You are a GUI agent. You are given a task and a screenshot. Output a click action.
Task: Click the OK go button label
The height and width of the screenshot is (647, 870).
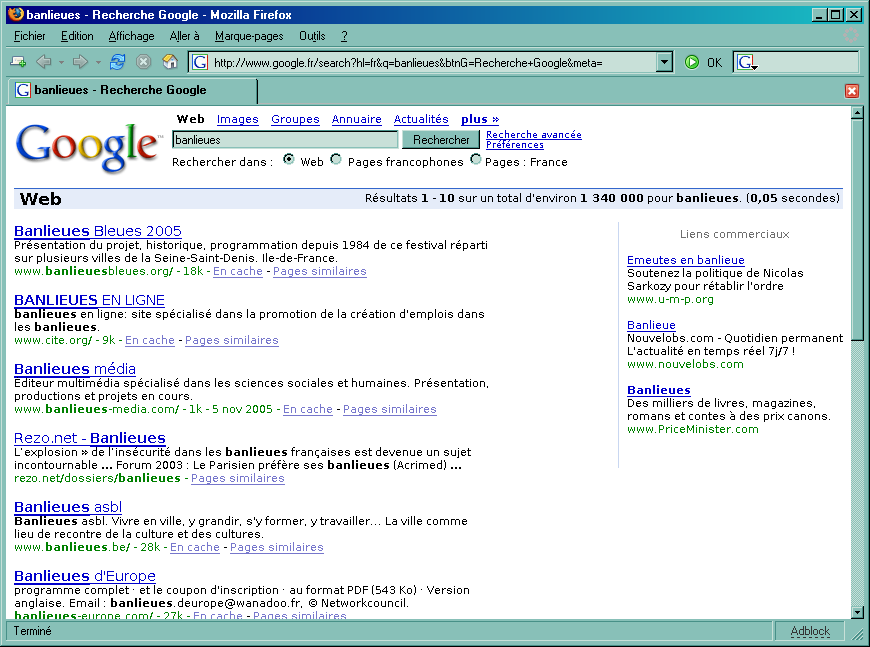[x=715, y=63]
